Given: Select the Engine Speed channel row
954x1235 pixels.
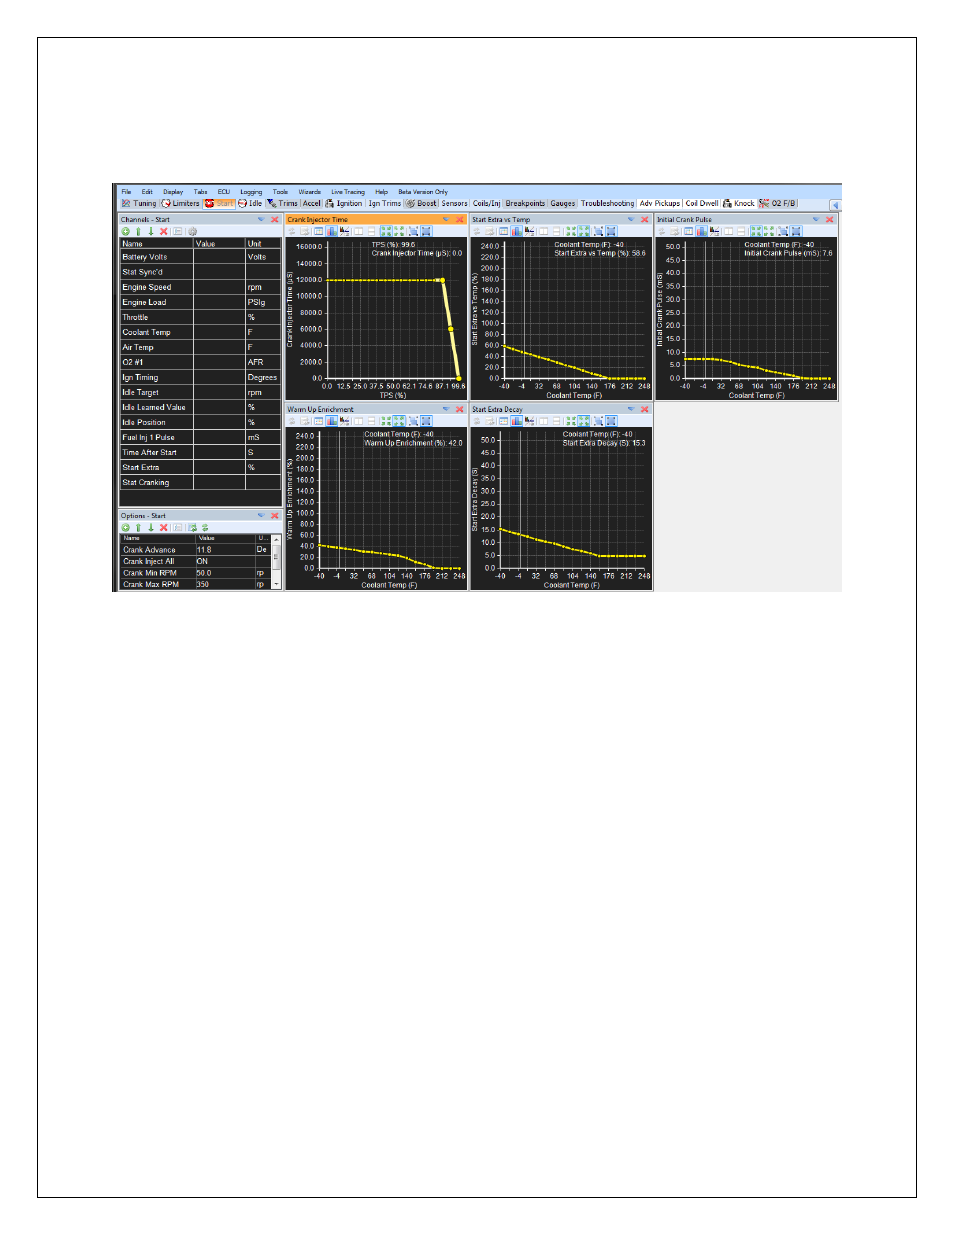Looking at the screenshot, I should pos(200,287).
